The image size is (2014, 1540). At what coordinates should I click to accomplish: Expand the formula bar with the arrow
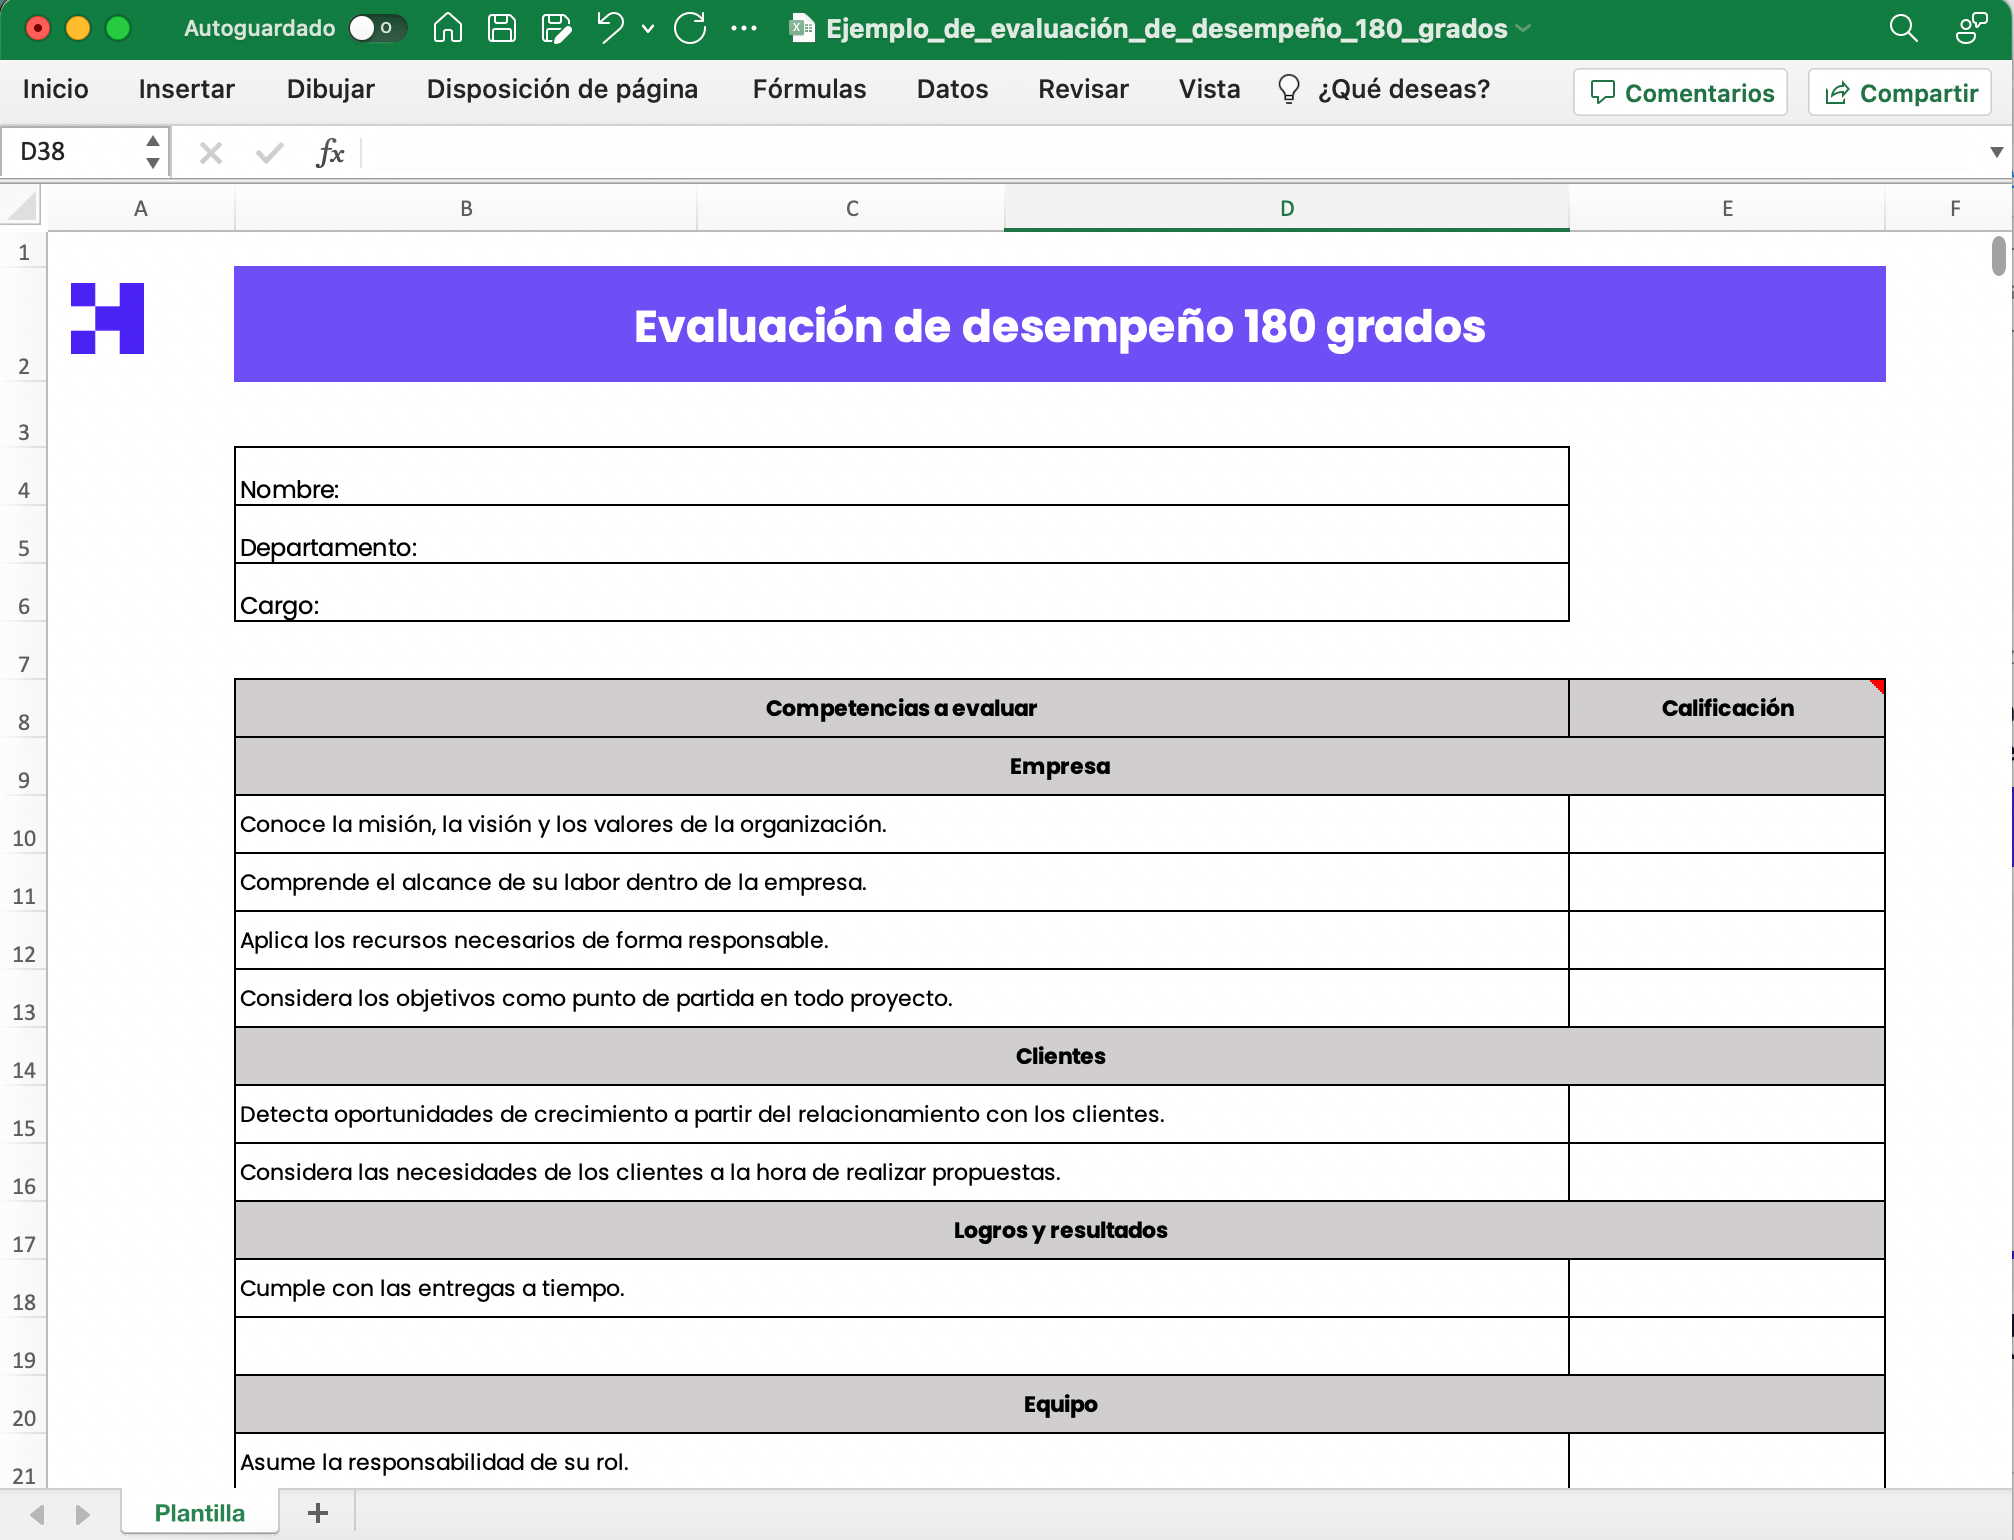coord(1996,152)
